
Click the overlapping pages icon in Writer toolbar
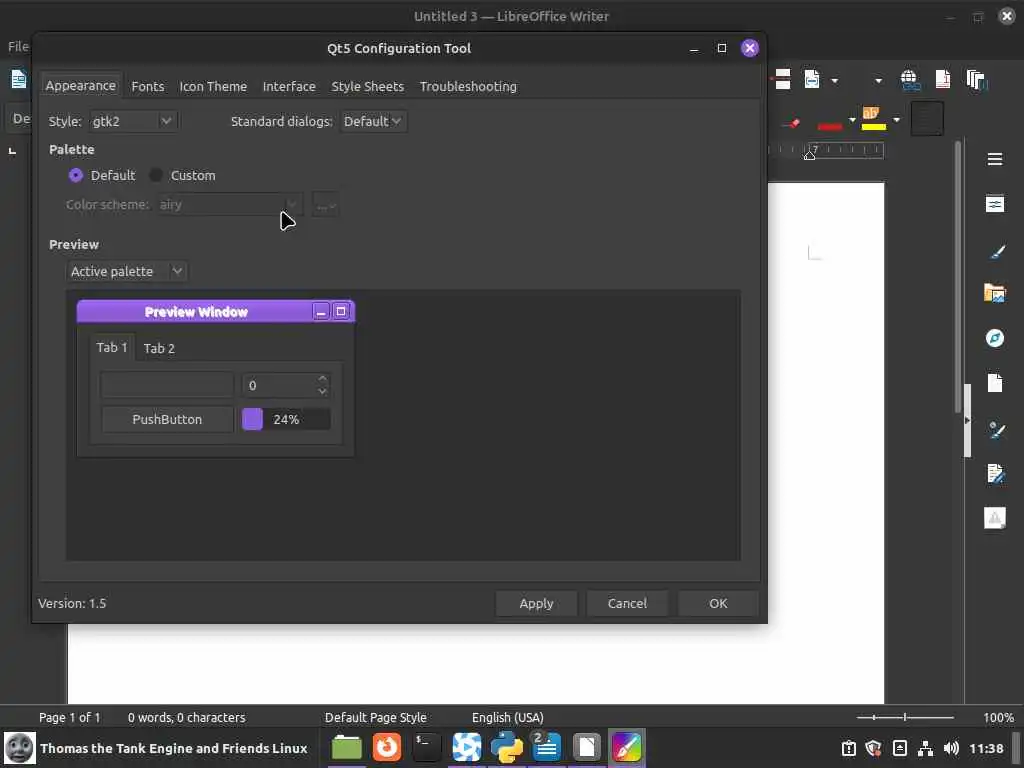[x=977, y=80]
